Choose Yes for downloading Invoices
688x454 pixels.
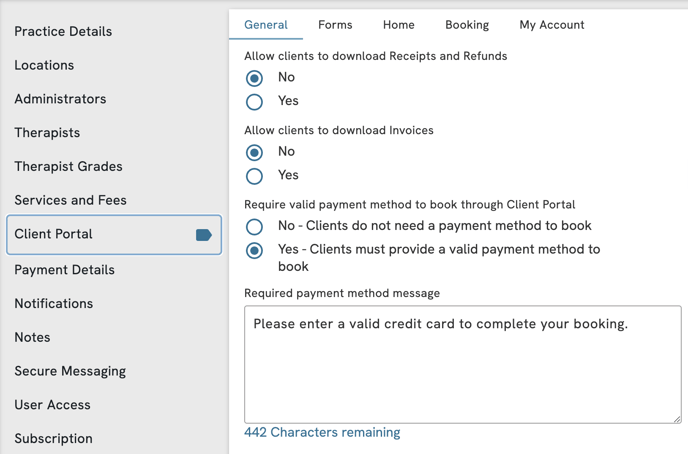254,176
